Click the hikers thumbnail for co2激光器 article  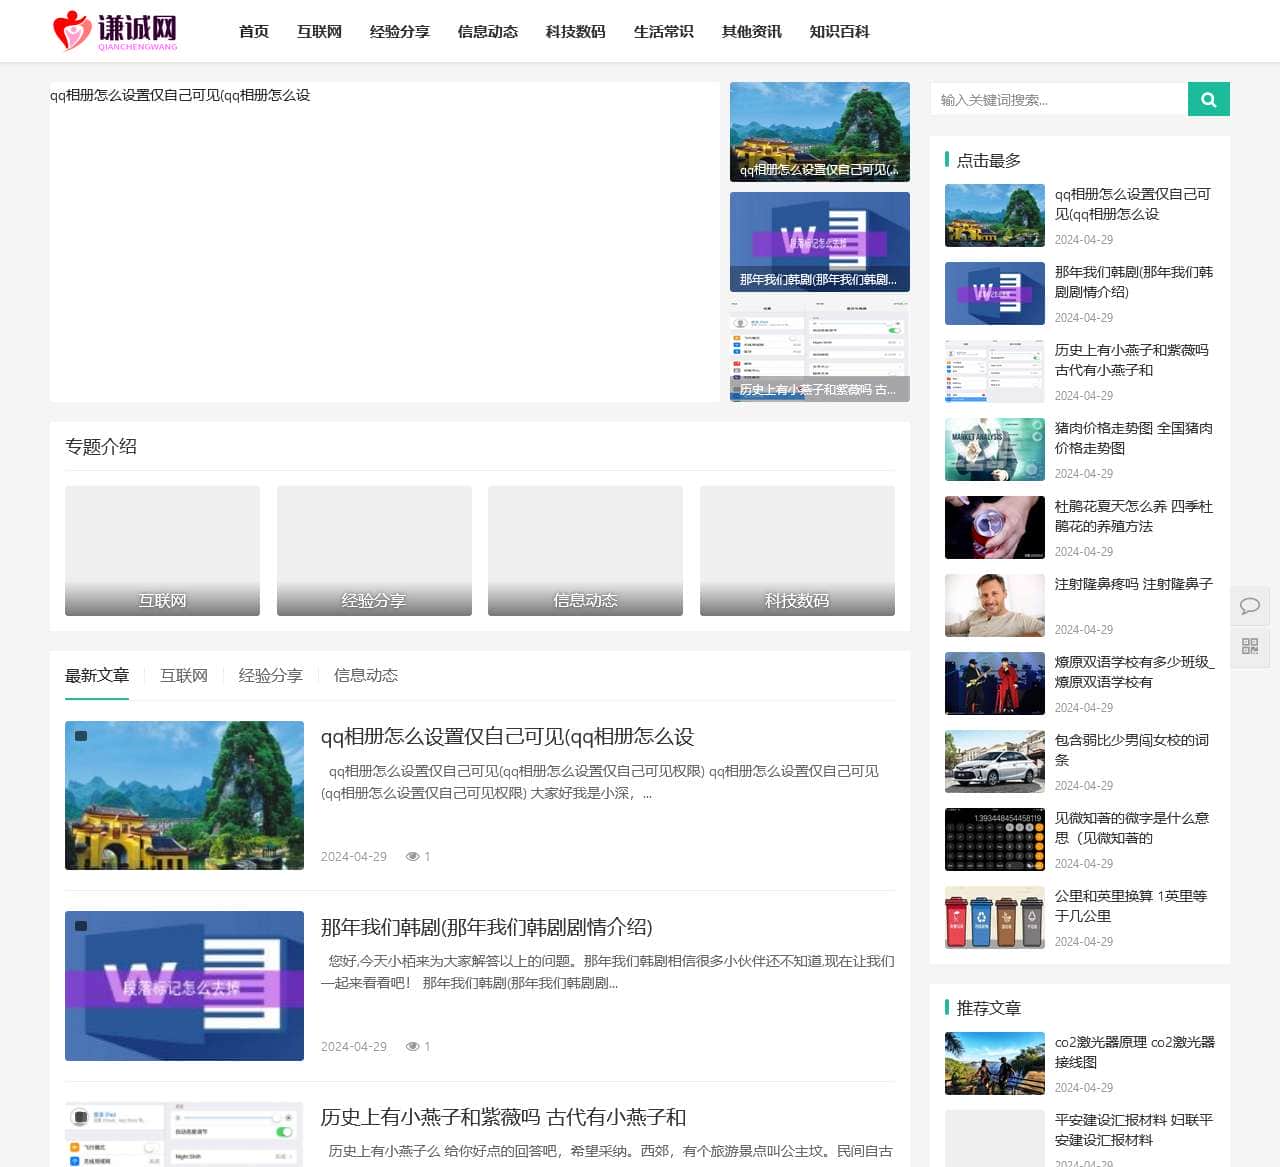(x=995, y=1063)
